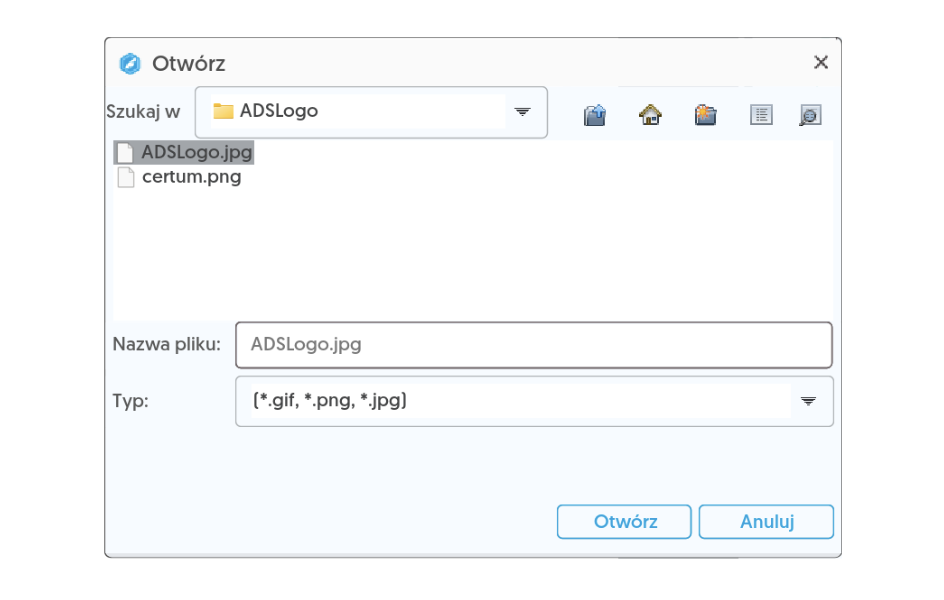Select the ADSLogo.jpg file in the list

(x=196, y=153)
